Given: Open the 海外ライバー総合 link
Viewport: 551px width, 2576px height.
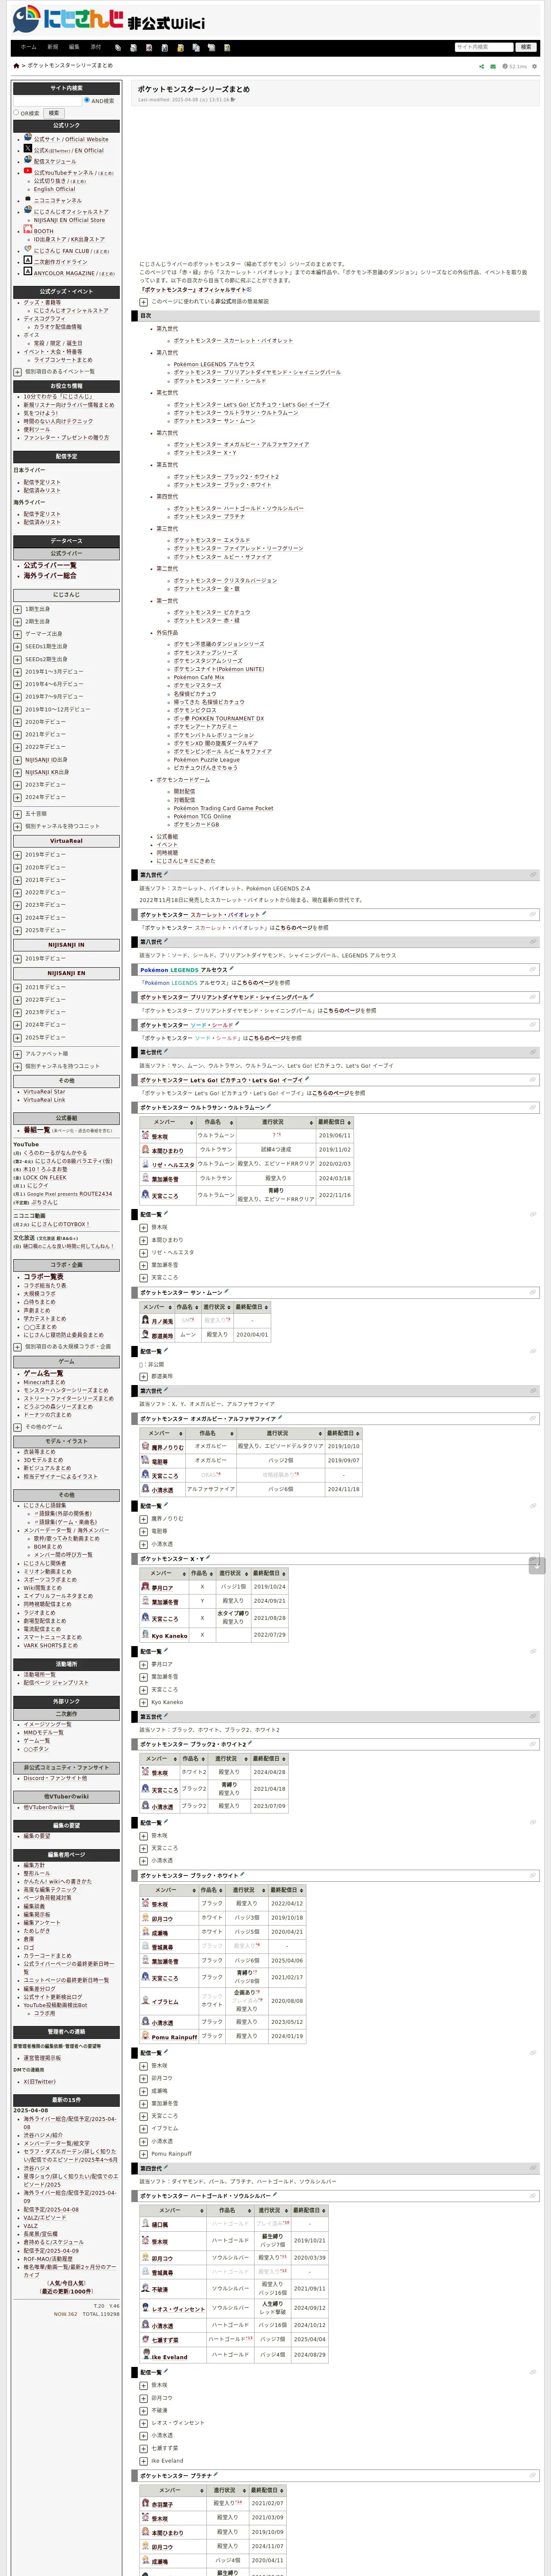Looking at the screenshot, I should (50, 576).
